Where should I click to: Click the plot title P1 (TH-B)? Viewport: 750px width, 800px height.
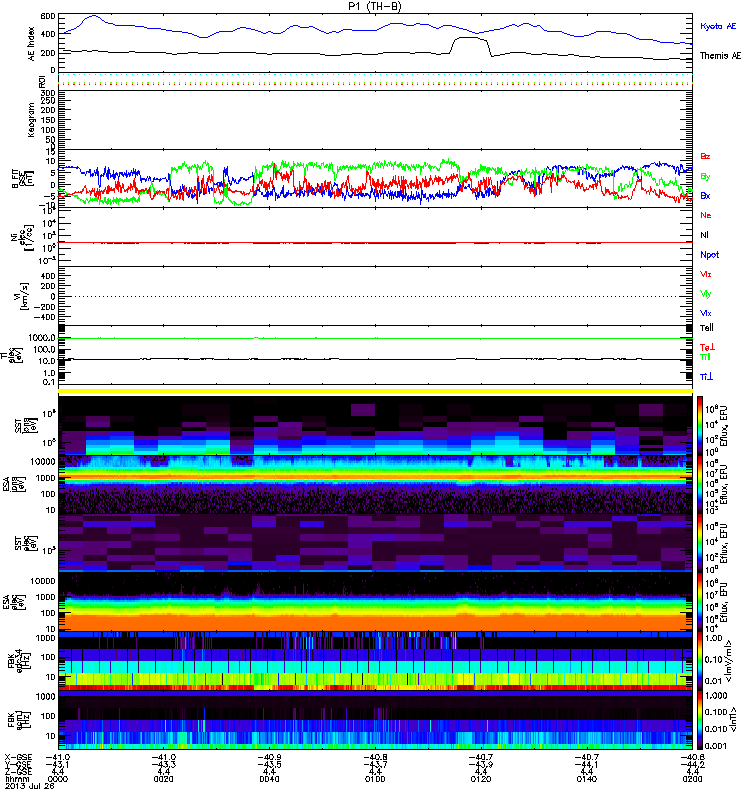(376, 6)
